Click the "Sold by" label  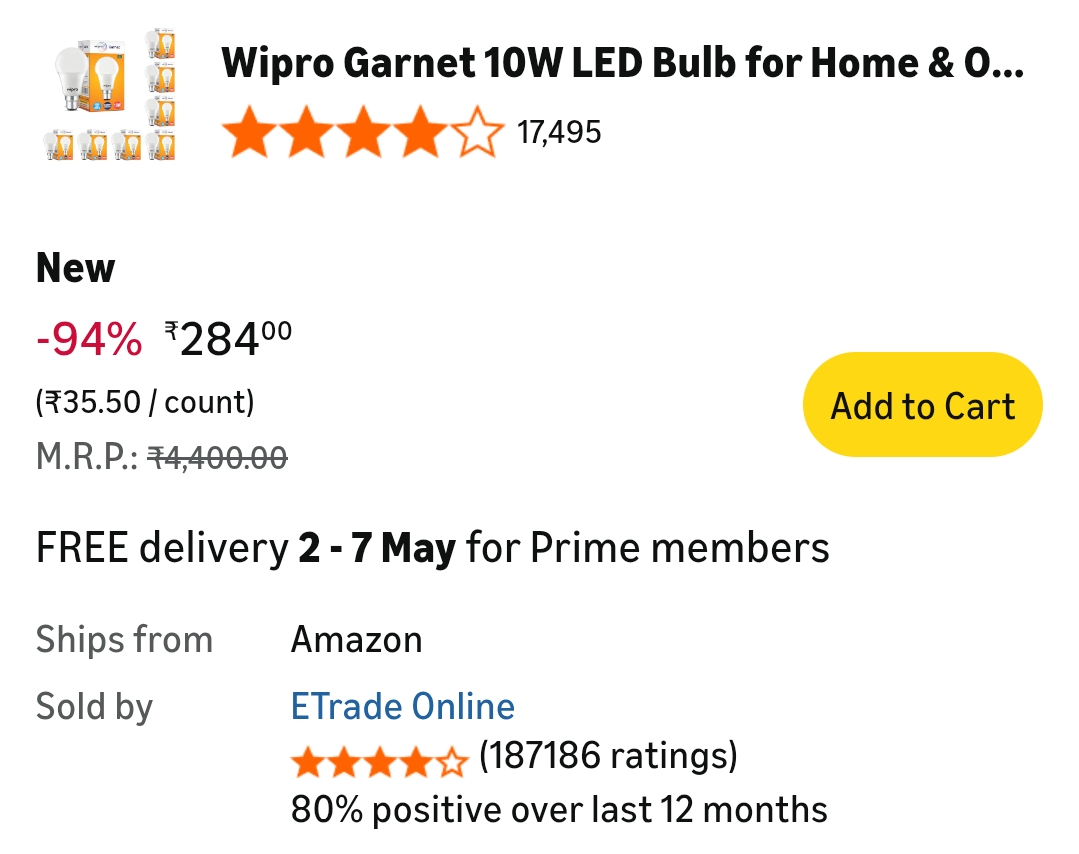pos(94,706)
